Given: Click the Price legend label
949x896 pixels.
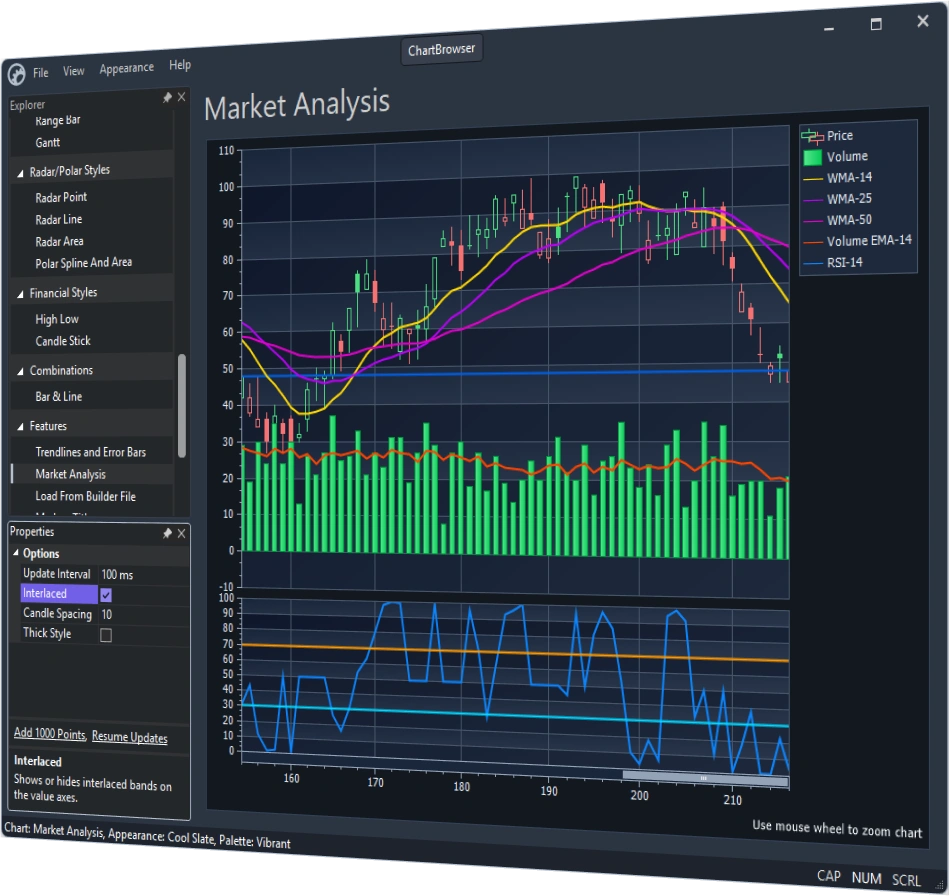Looking at the screenshot, I should (840, 136).
